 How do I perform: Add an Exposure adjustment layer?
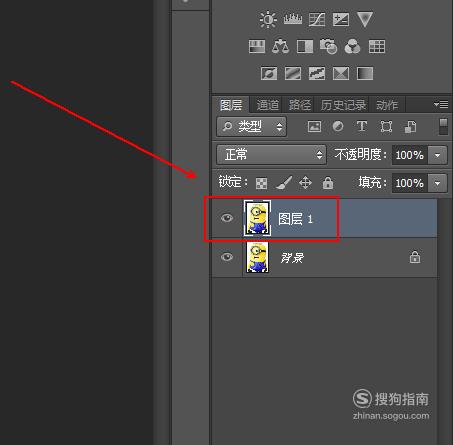click(x=341, y=19)
